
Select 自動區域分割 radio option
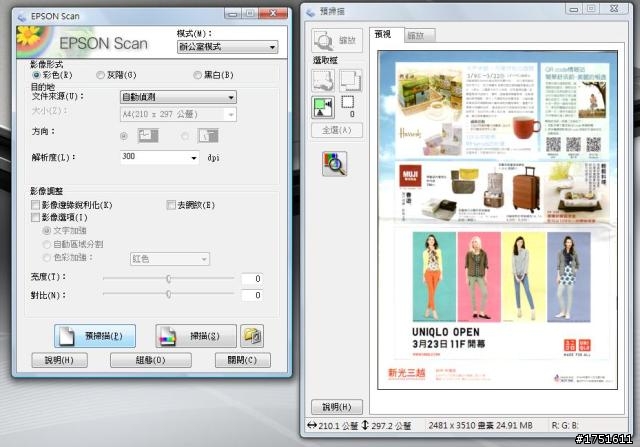pyautogui.click(x=47, y=245)
